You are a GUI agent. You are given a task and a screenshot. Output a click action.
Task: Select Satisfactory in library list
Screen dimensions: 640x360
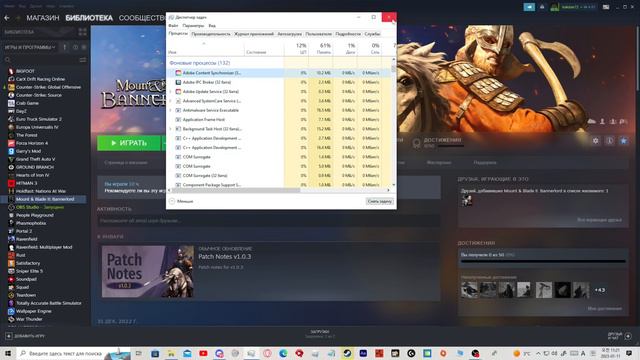click(x=28, y=263)
